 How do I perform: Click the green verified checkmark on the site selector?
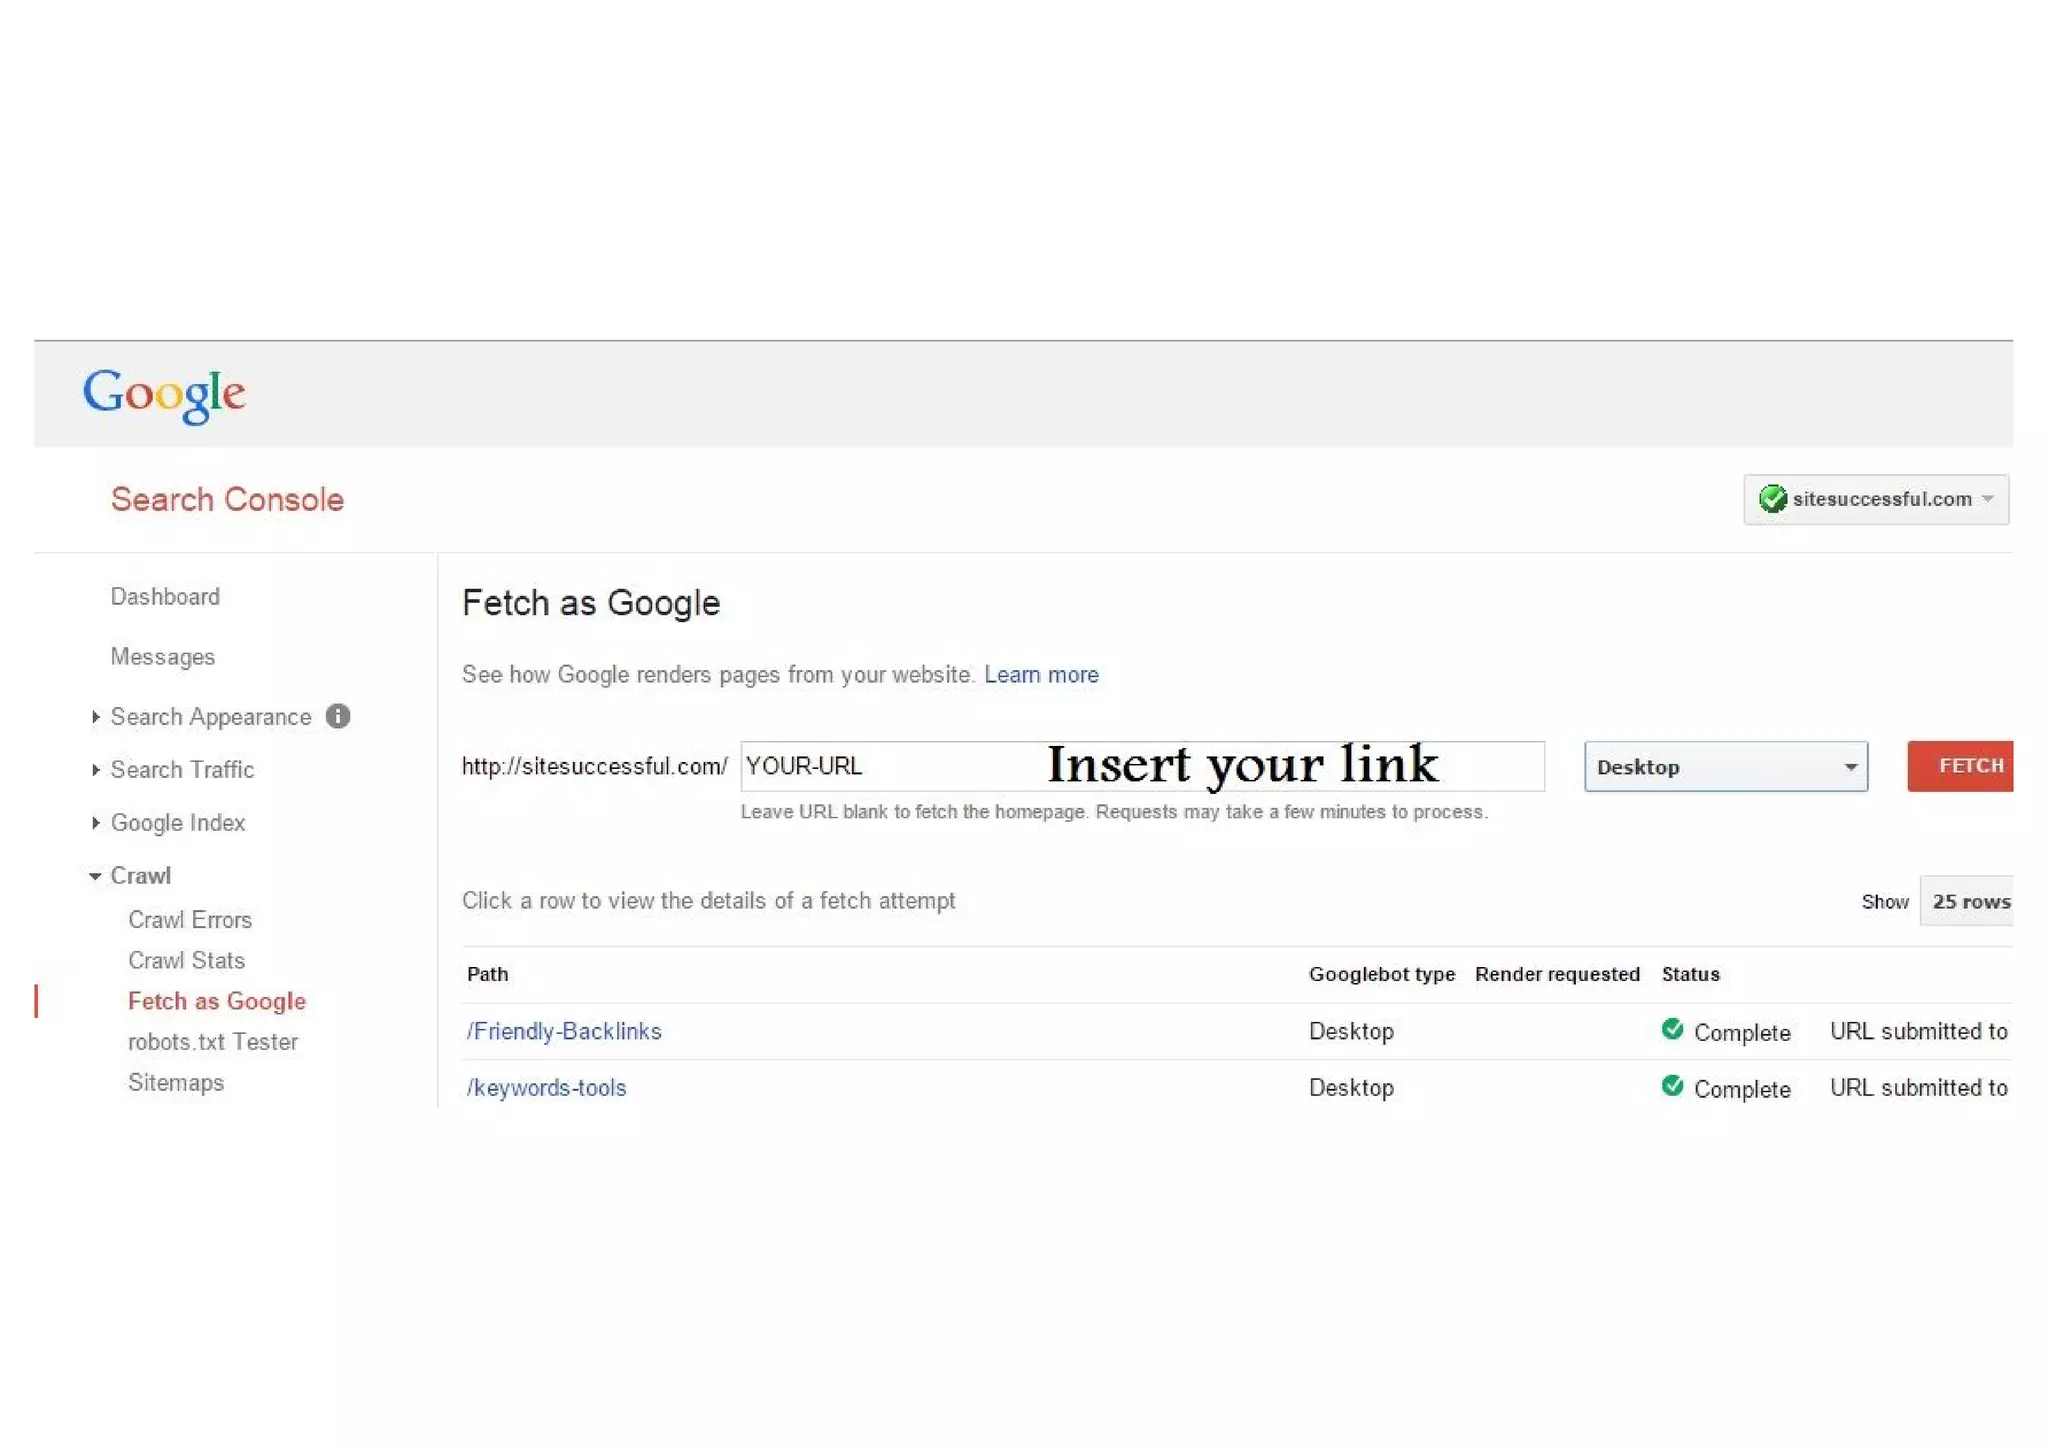tap(1772, 498)
